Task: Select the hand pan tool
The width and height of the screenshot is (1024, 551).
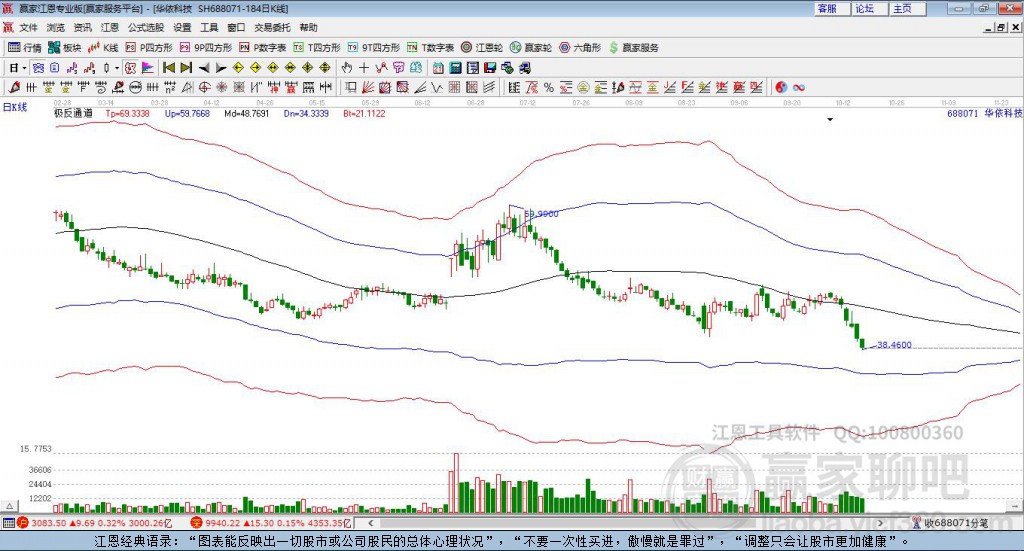Action: click(346, 68)
